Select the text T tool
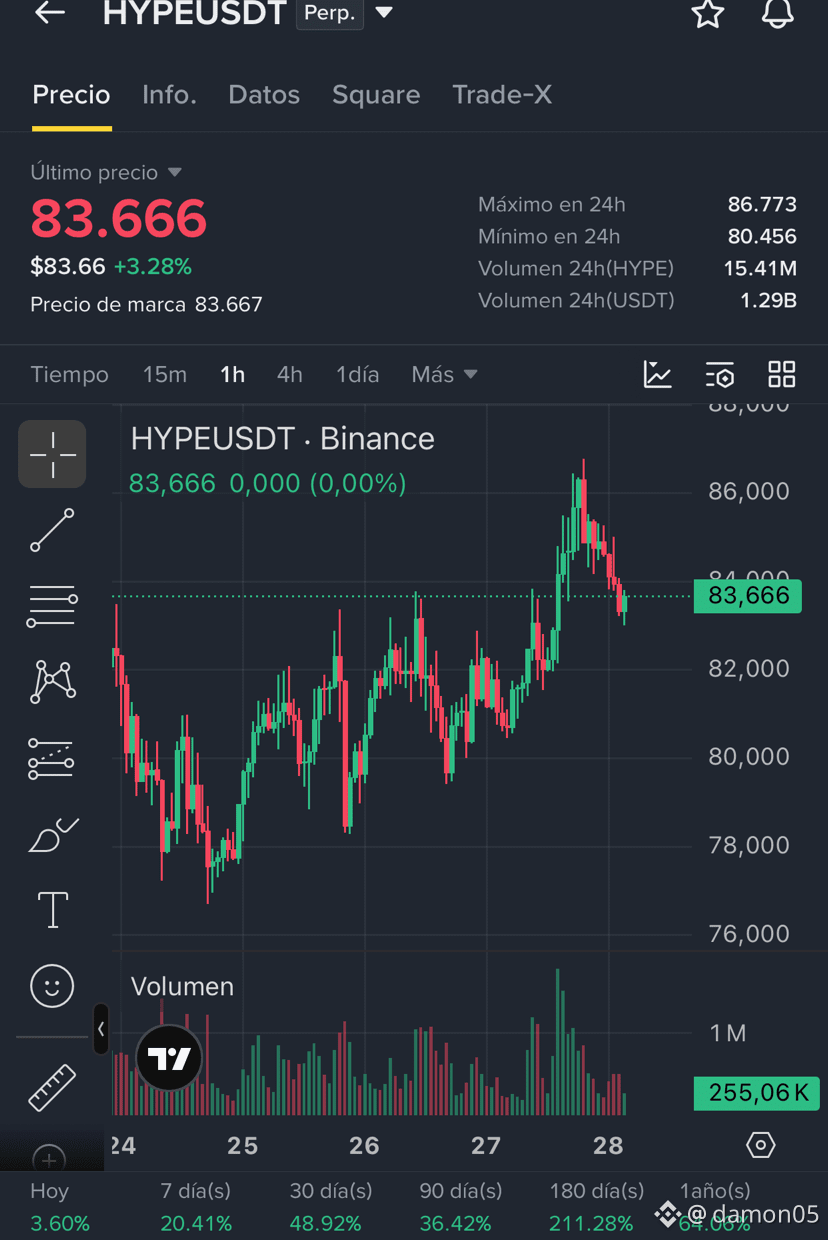This screenshot has width=828, height=1240. pos(52,911)
